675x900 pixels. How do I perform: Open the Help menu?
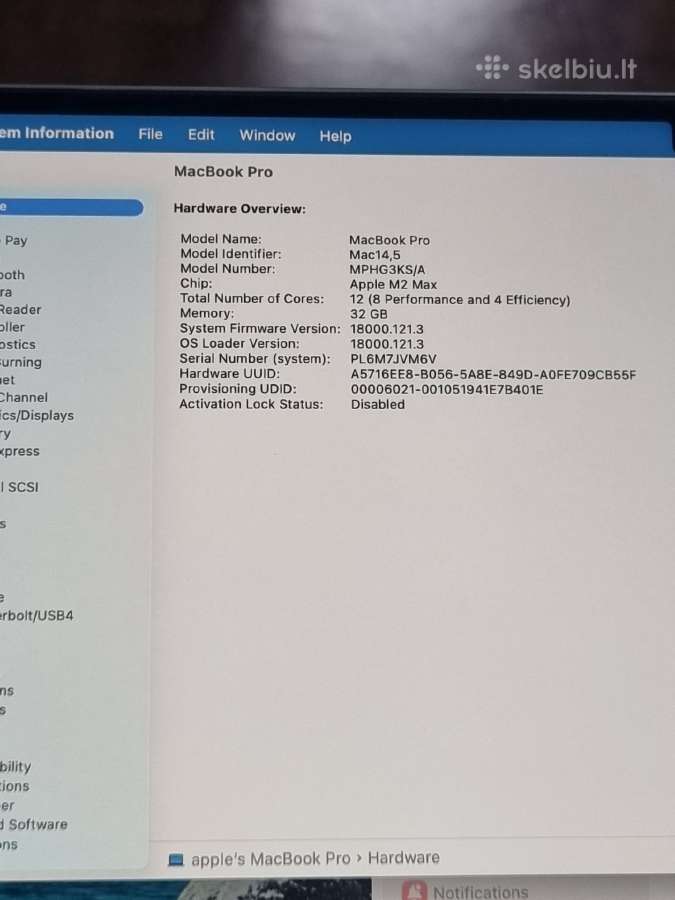[x=335, y=136]
